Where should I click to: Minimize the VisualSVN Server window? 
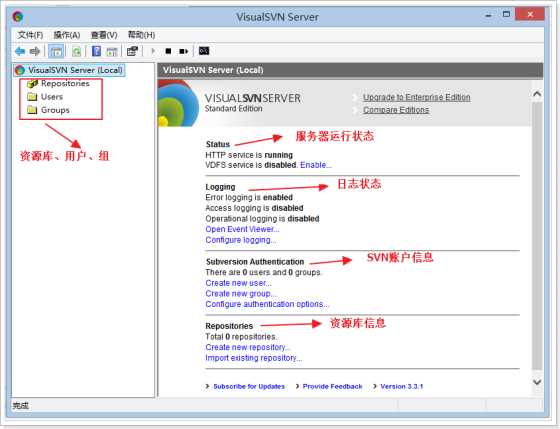coord(489,15)
